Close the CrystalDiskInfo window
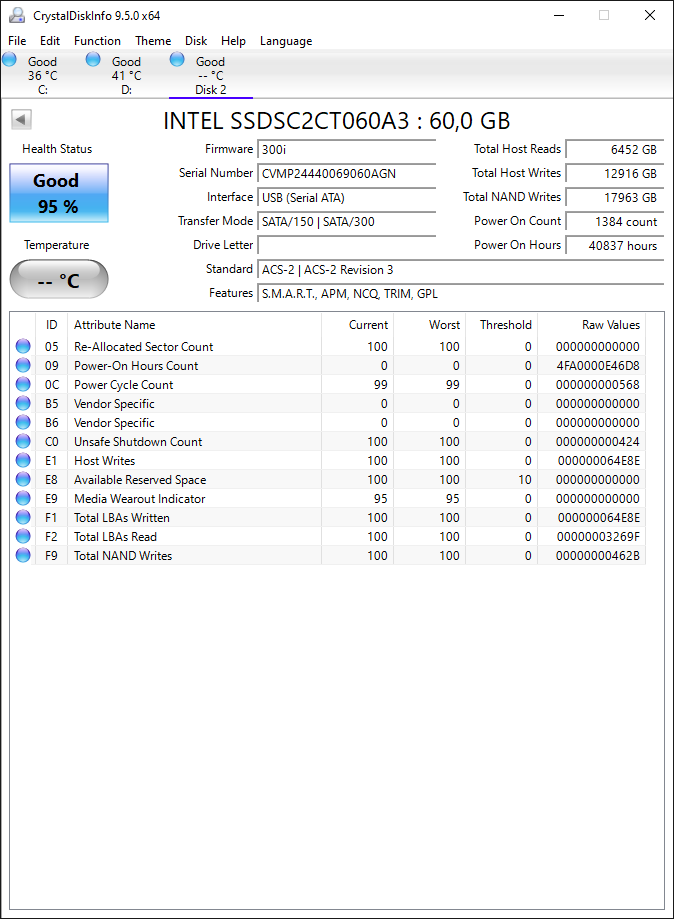Viewport: 674px width, 919px height. [650, 15]
